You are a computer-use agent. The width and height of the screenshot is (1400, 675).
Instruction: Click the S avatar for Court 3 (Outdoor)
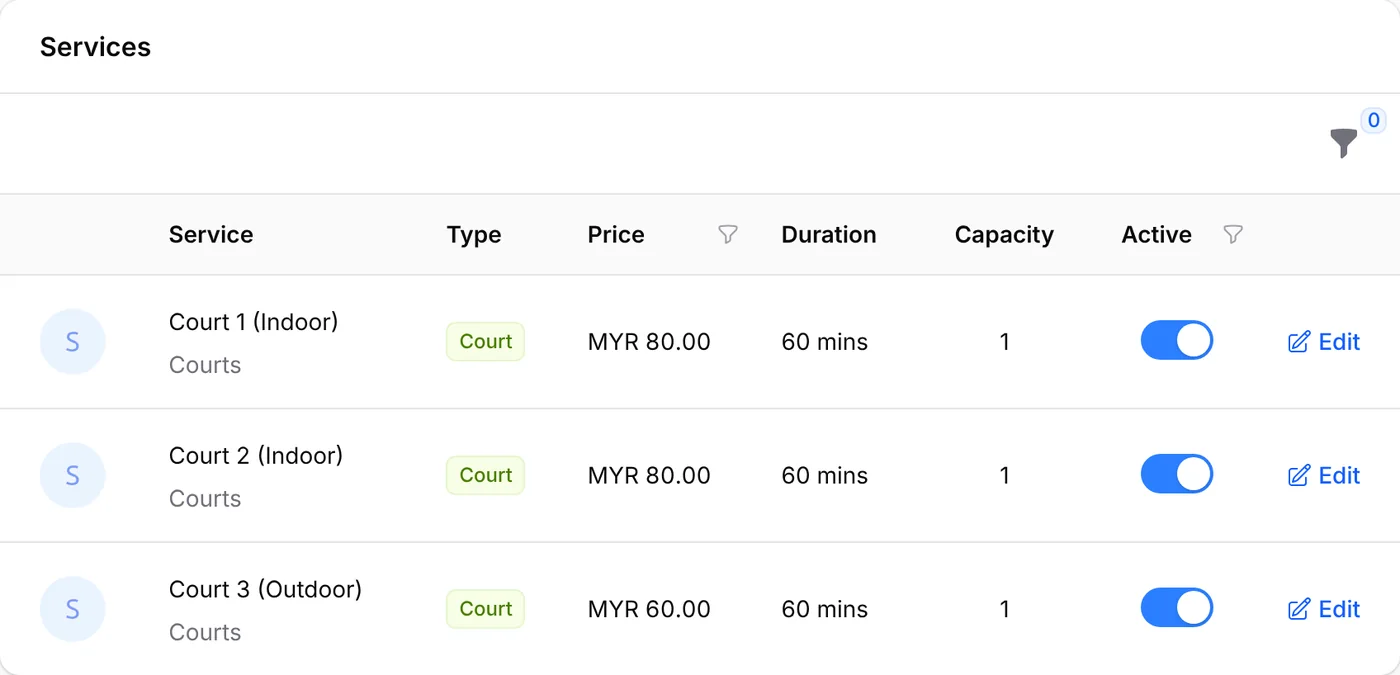[x=72, y=609]
